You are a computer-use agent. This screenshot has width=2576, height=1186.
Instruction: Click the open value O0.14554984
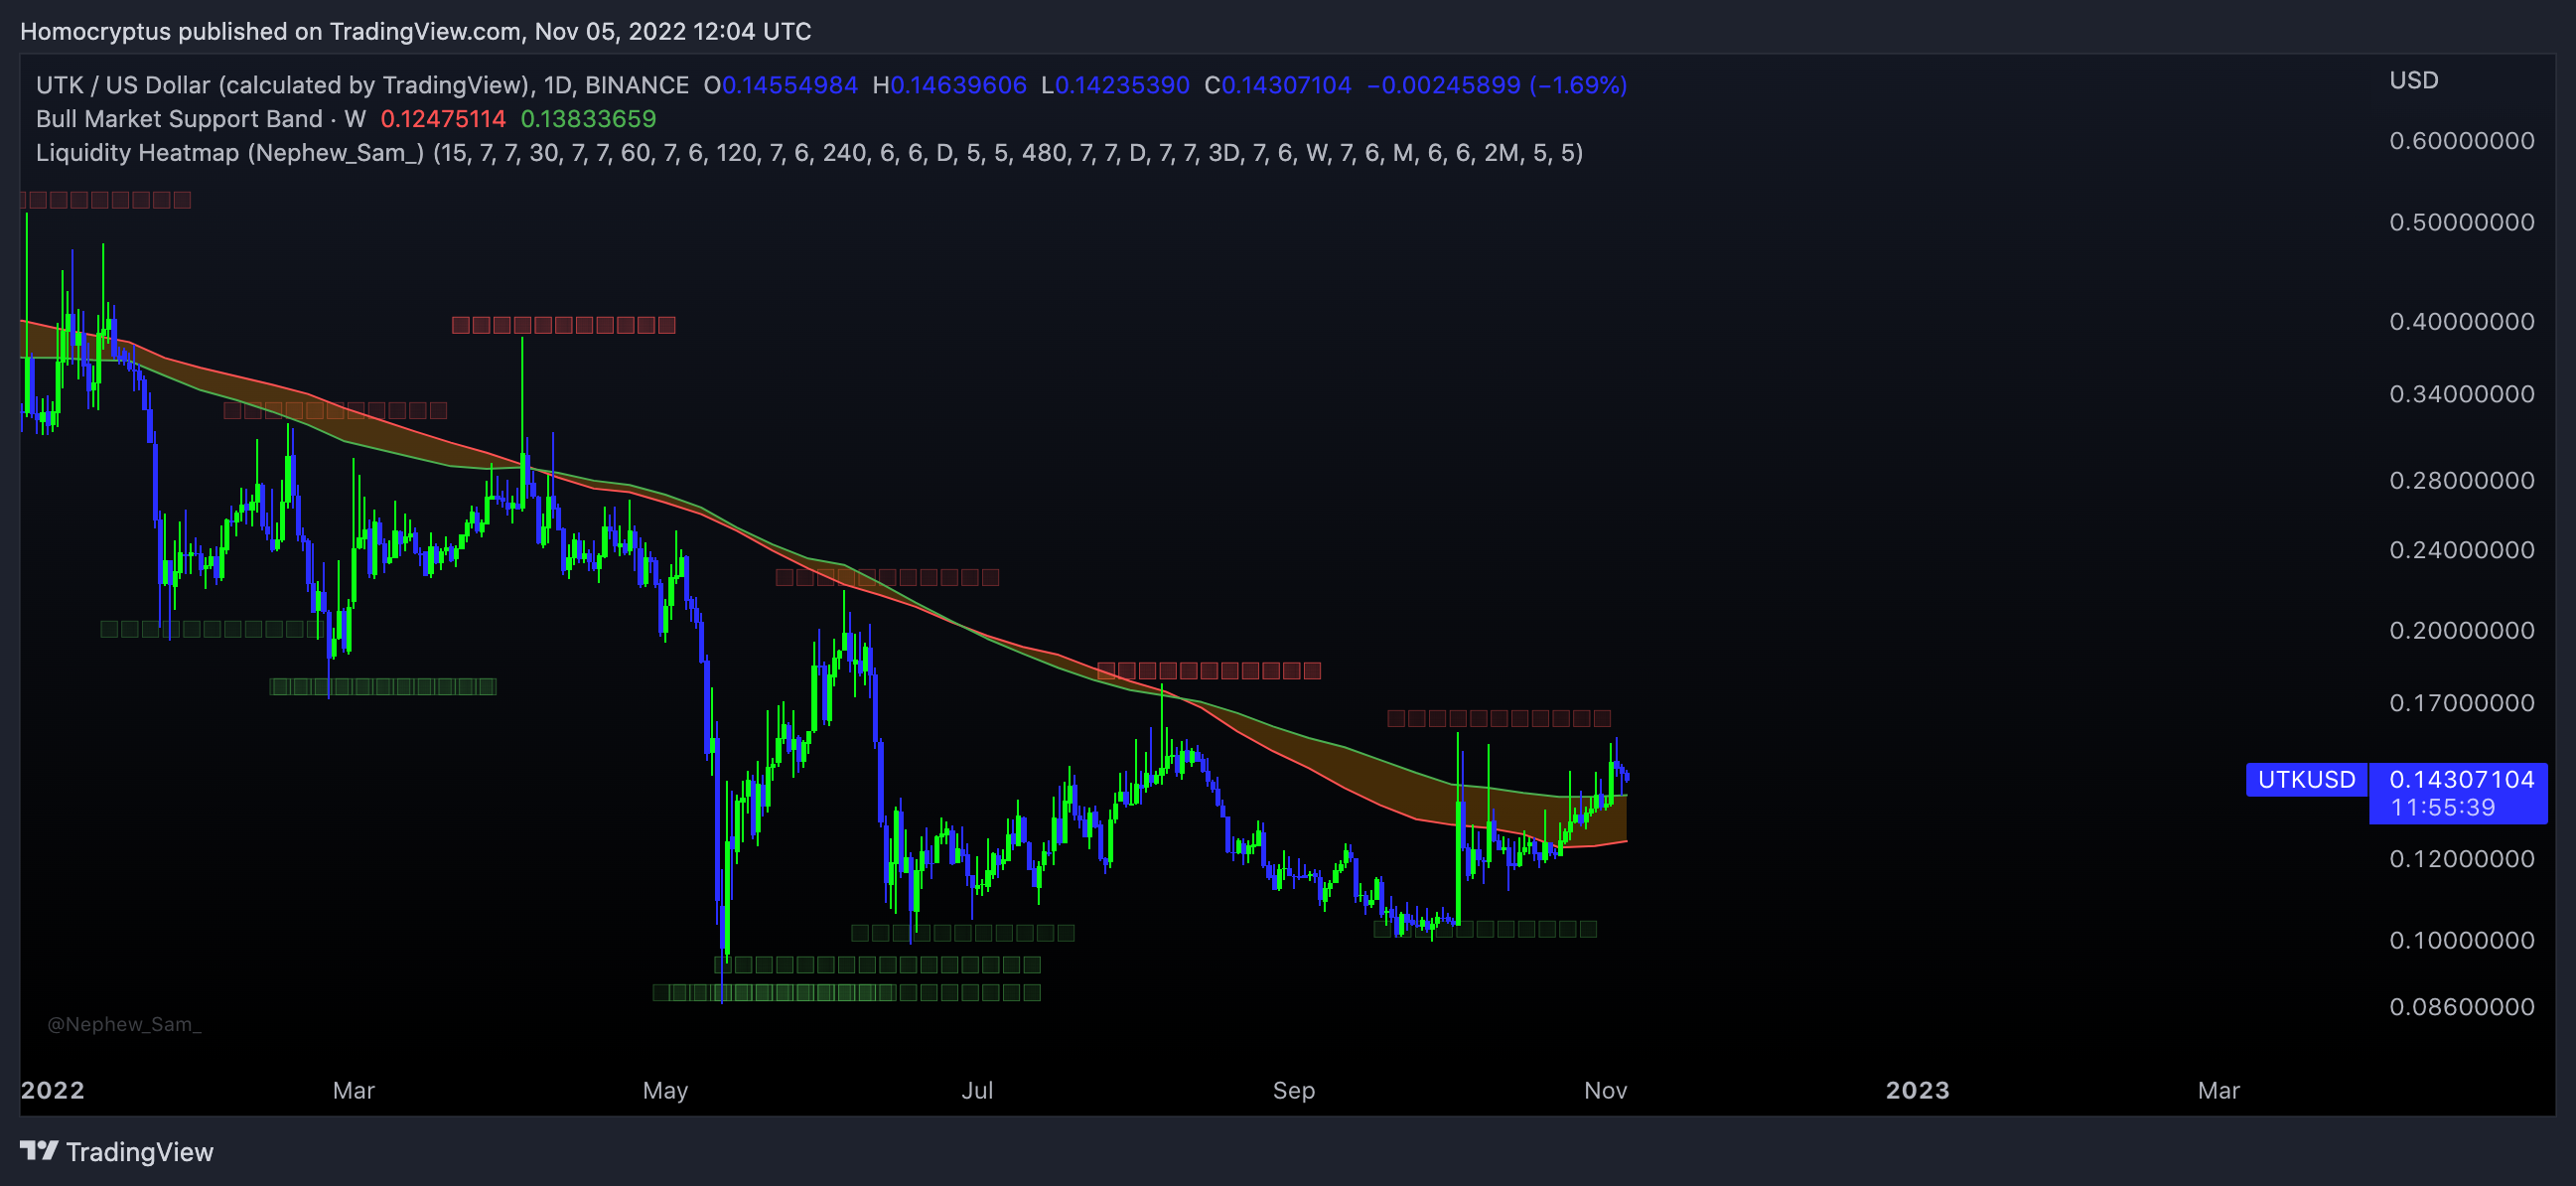pos(781,85)
